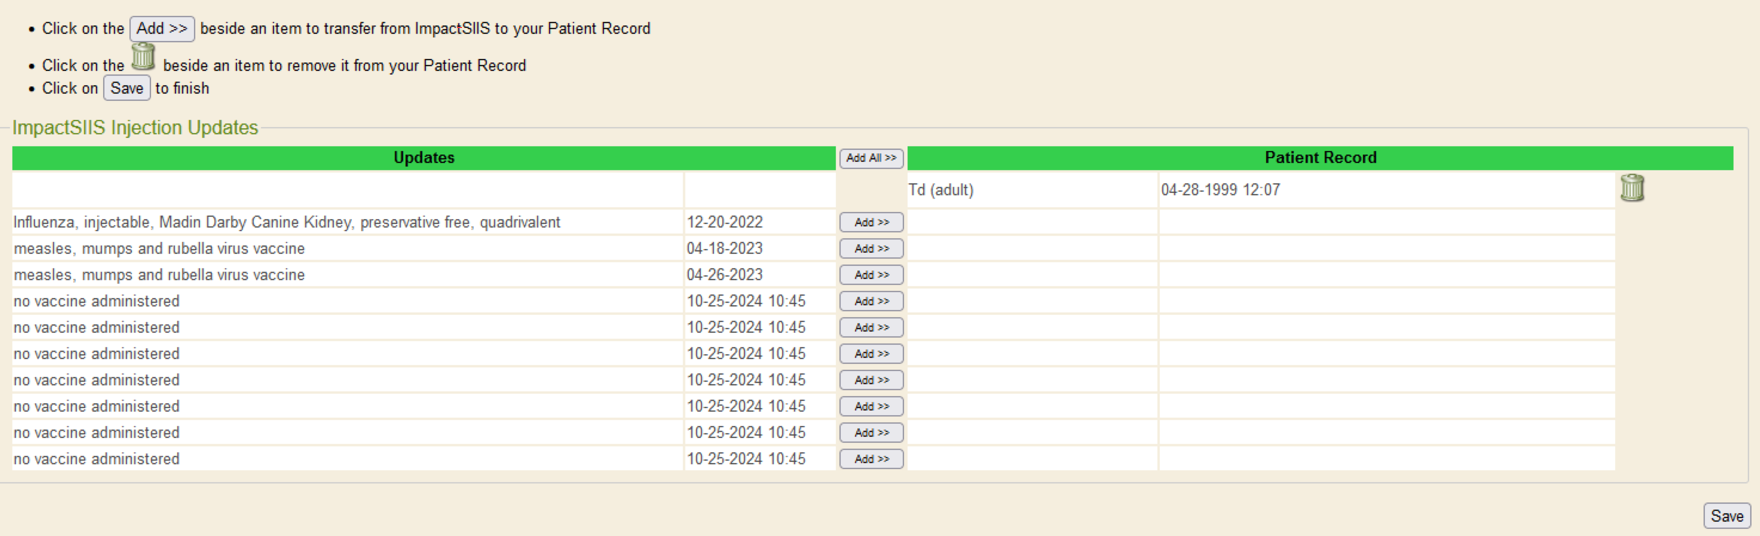Click the Save button at bottom right

pos(1726,516)
